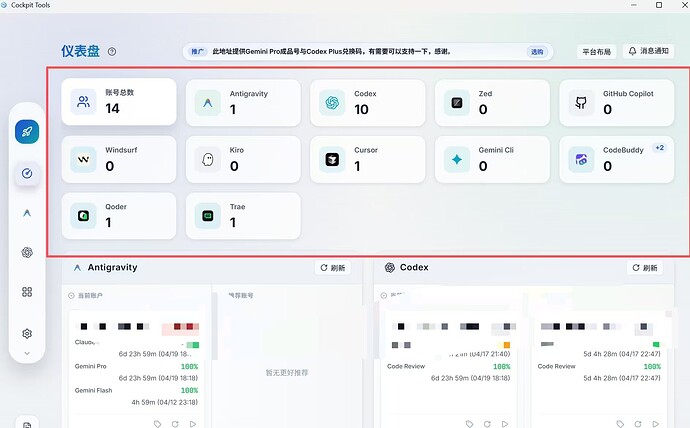Open the rocket launch icon in sidebar
The width and height of the screenshot is (690, 428).
click(27, 132)
